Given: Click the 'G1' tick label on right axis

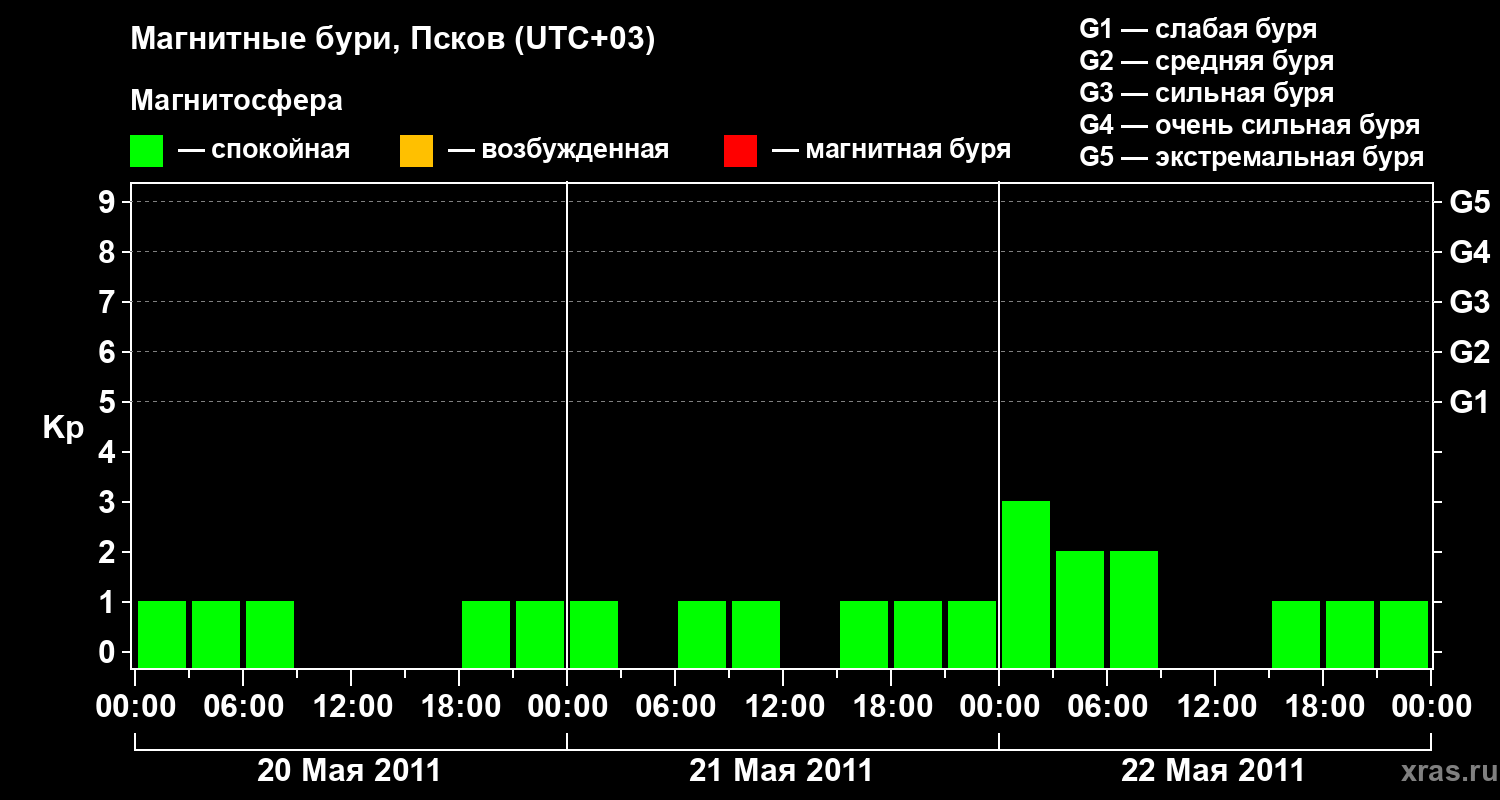Looking at the screenshot, I should (1469, 402).
